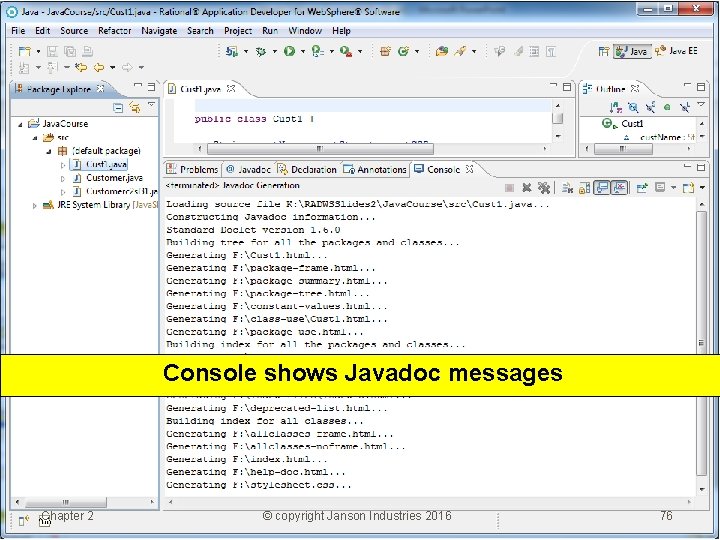The height and width of the screenshot is (540, 720).
Task: Click the Hide Fields icon in Outline
Action: pos(633,108)
